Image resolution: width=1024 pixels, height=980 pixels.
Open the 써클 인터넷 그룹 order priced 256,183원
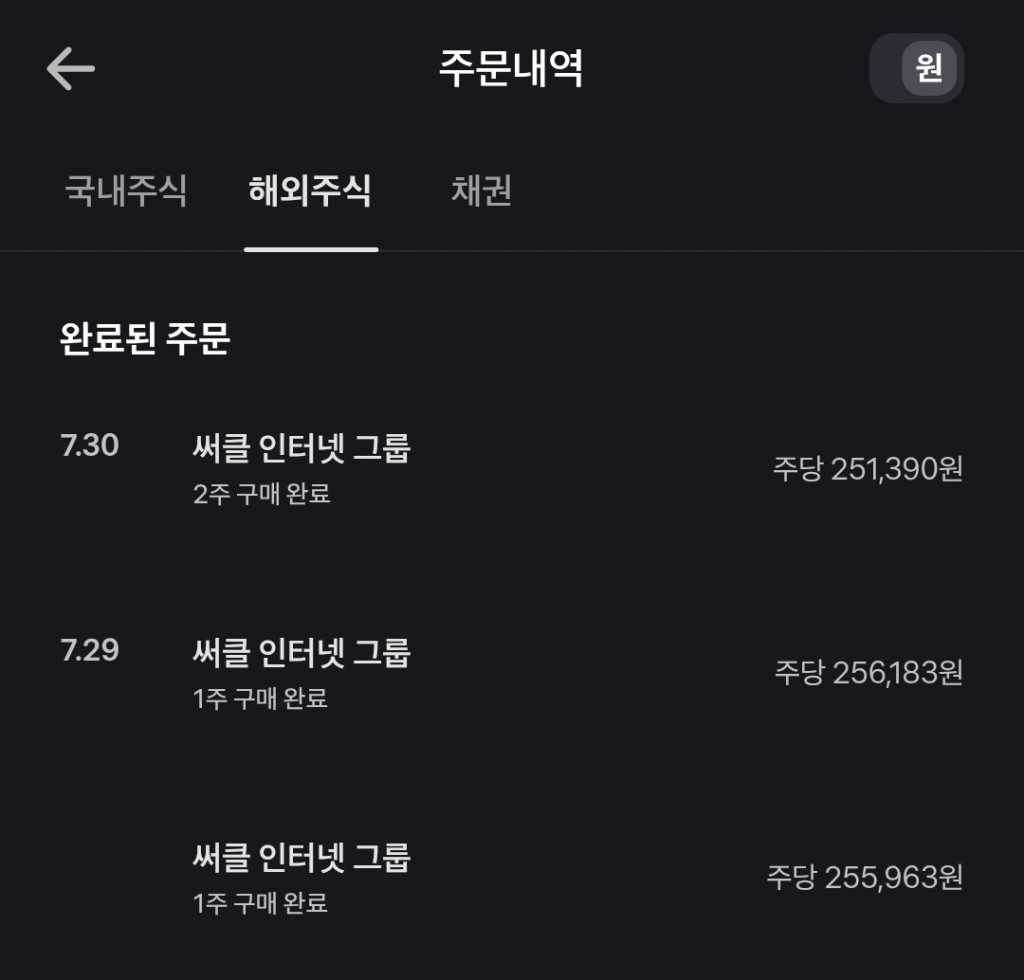(x=301, y=654)
